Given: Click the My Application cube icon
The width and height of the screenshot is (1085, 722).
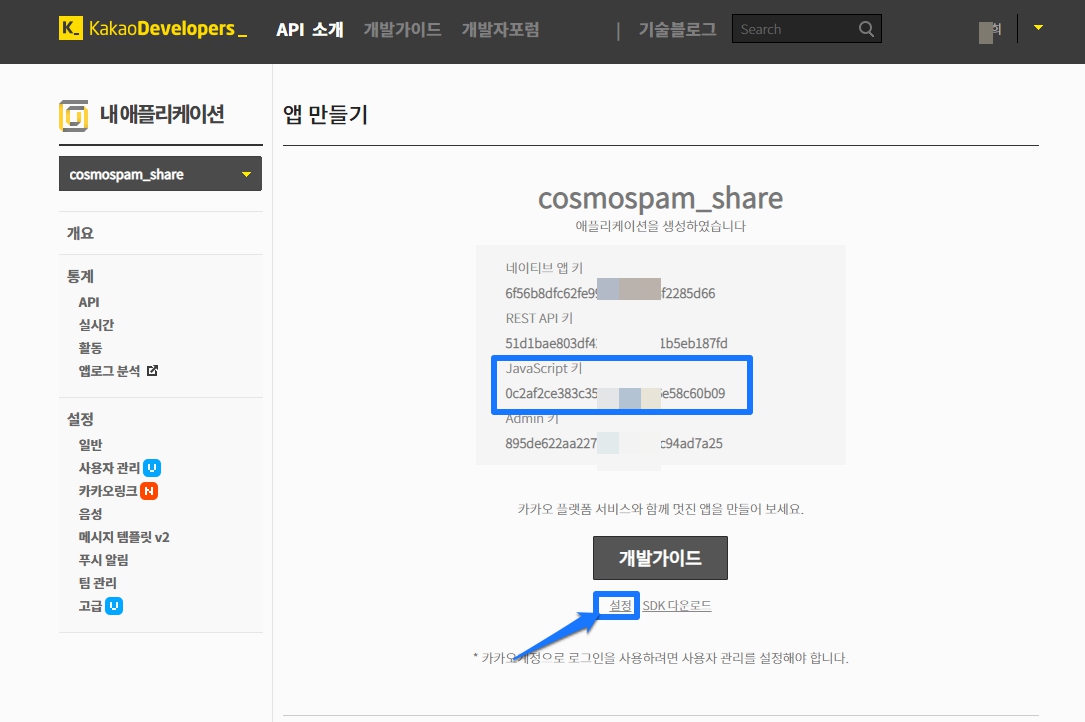Looking at the screenshot, I should (x=74, y=115).
